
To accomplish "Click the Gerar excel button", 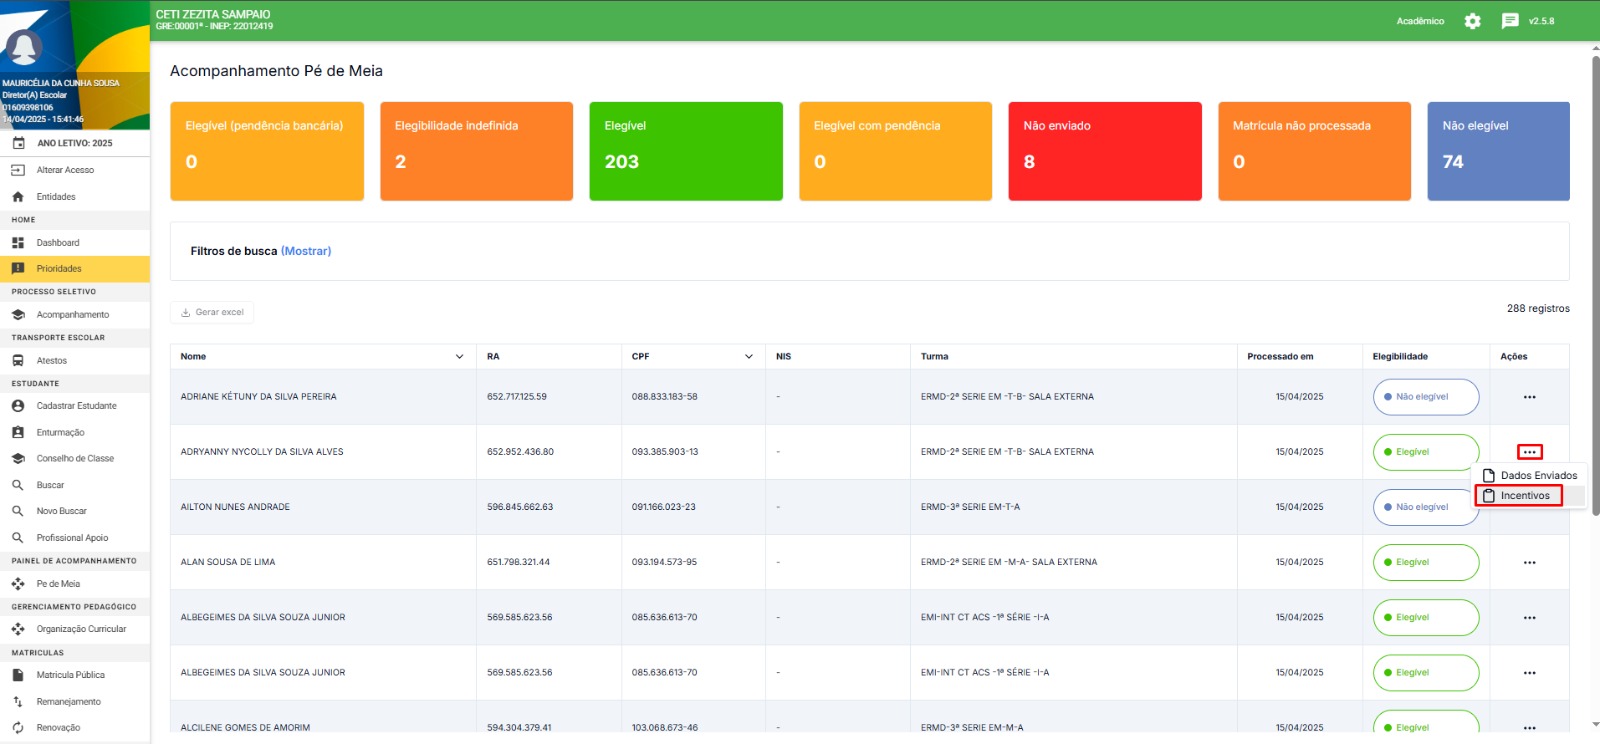I will tap(212, 313).
